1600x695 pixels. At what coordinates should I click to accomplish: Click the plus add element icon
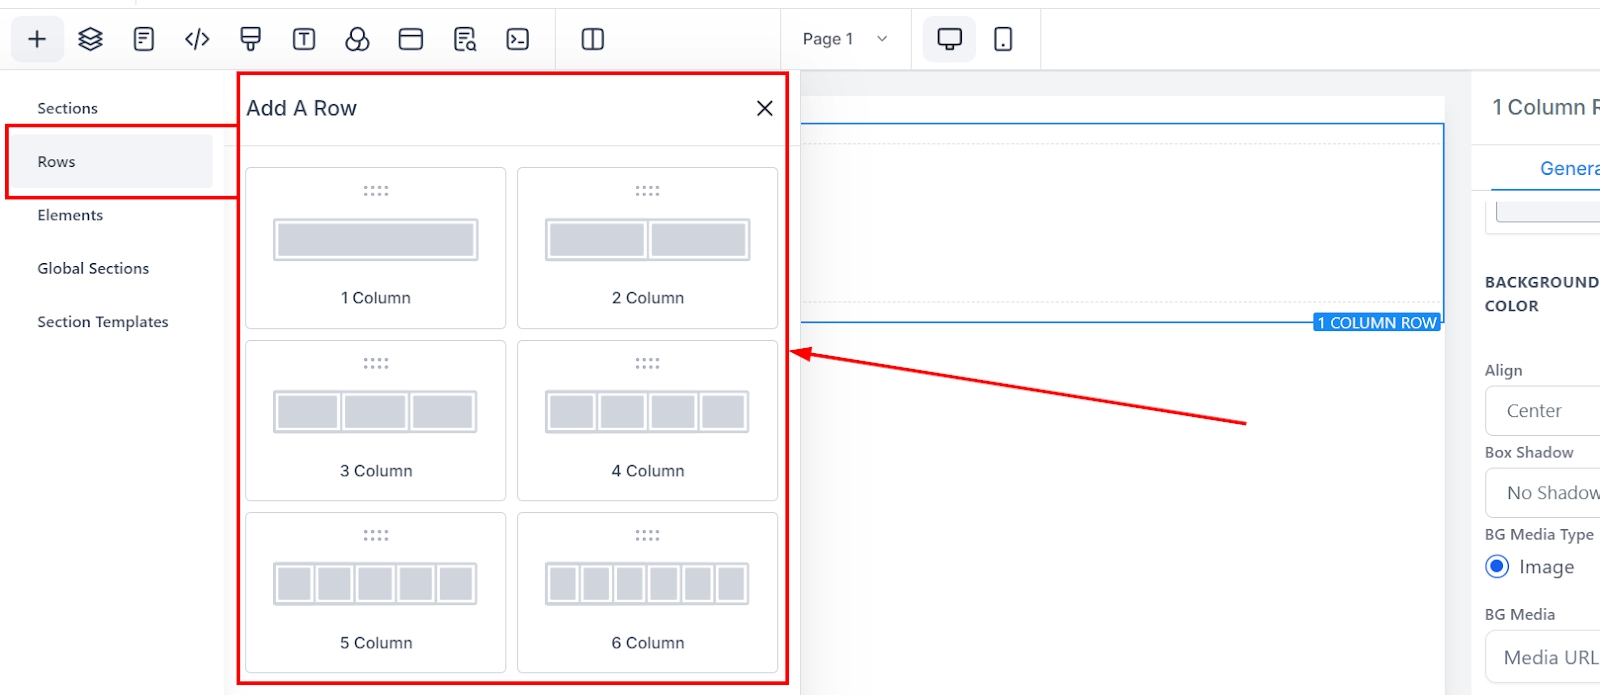pos(37,39)
